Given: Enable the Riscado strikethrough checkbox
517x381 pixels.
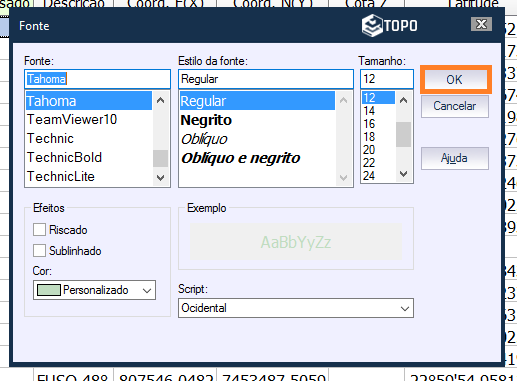Looking at the screenshot, I should point(39,230).
